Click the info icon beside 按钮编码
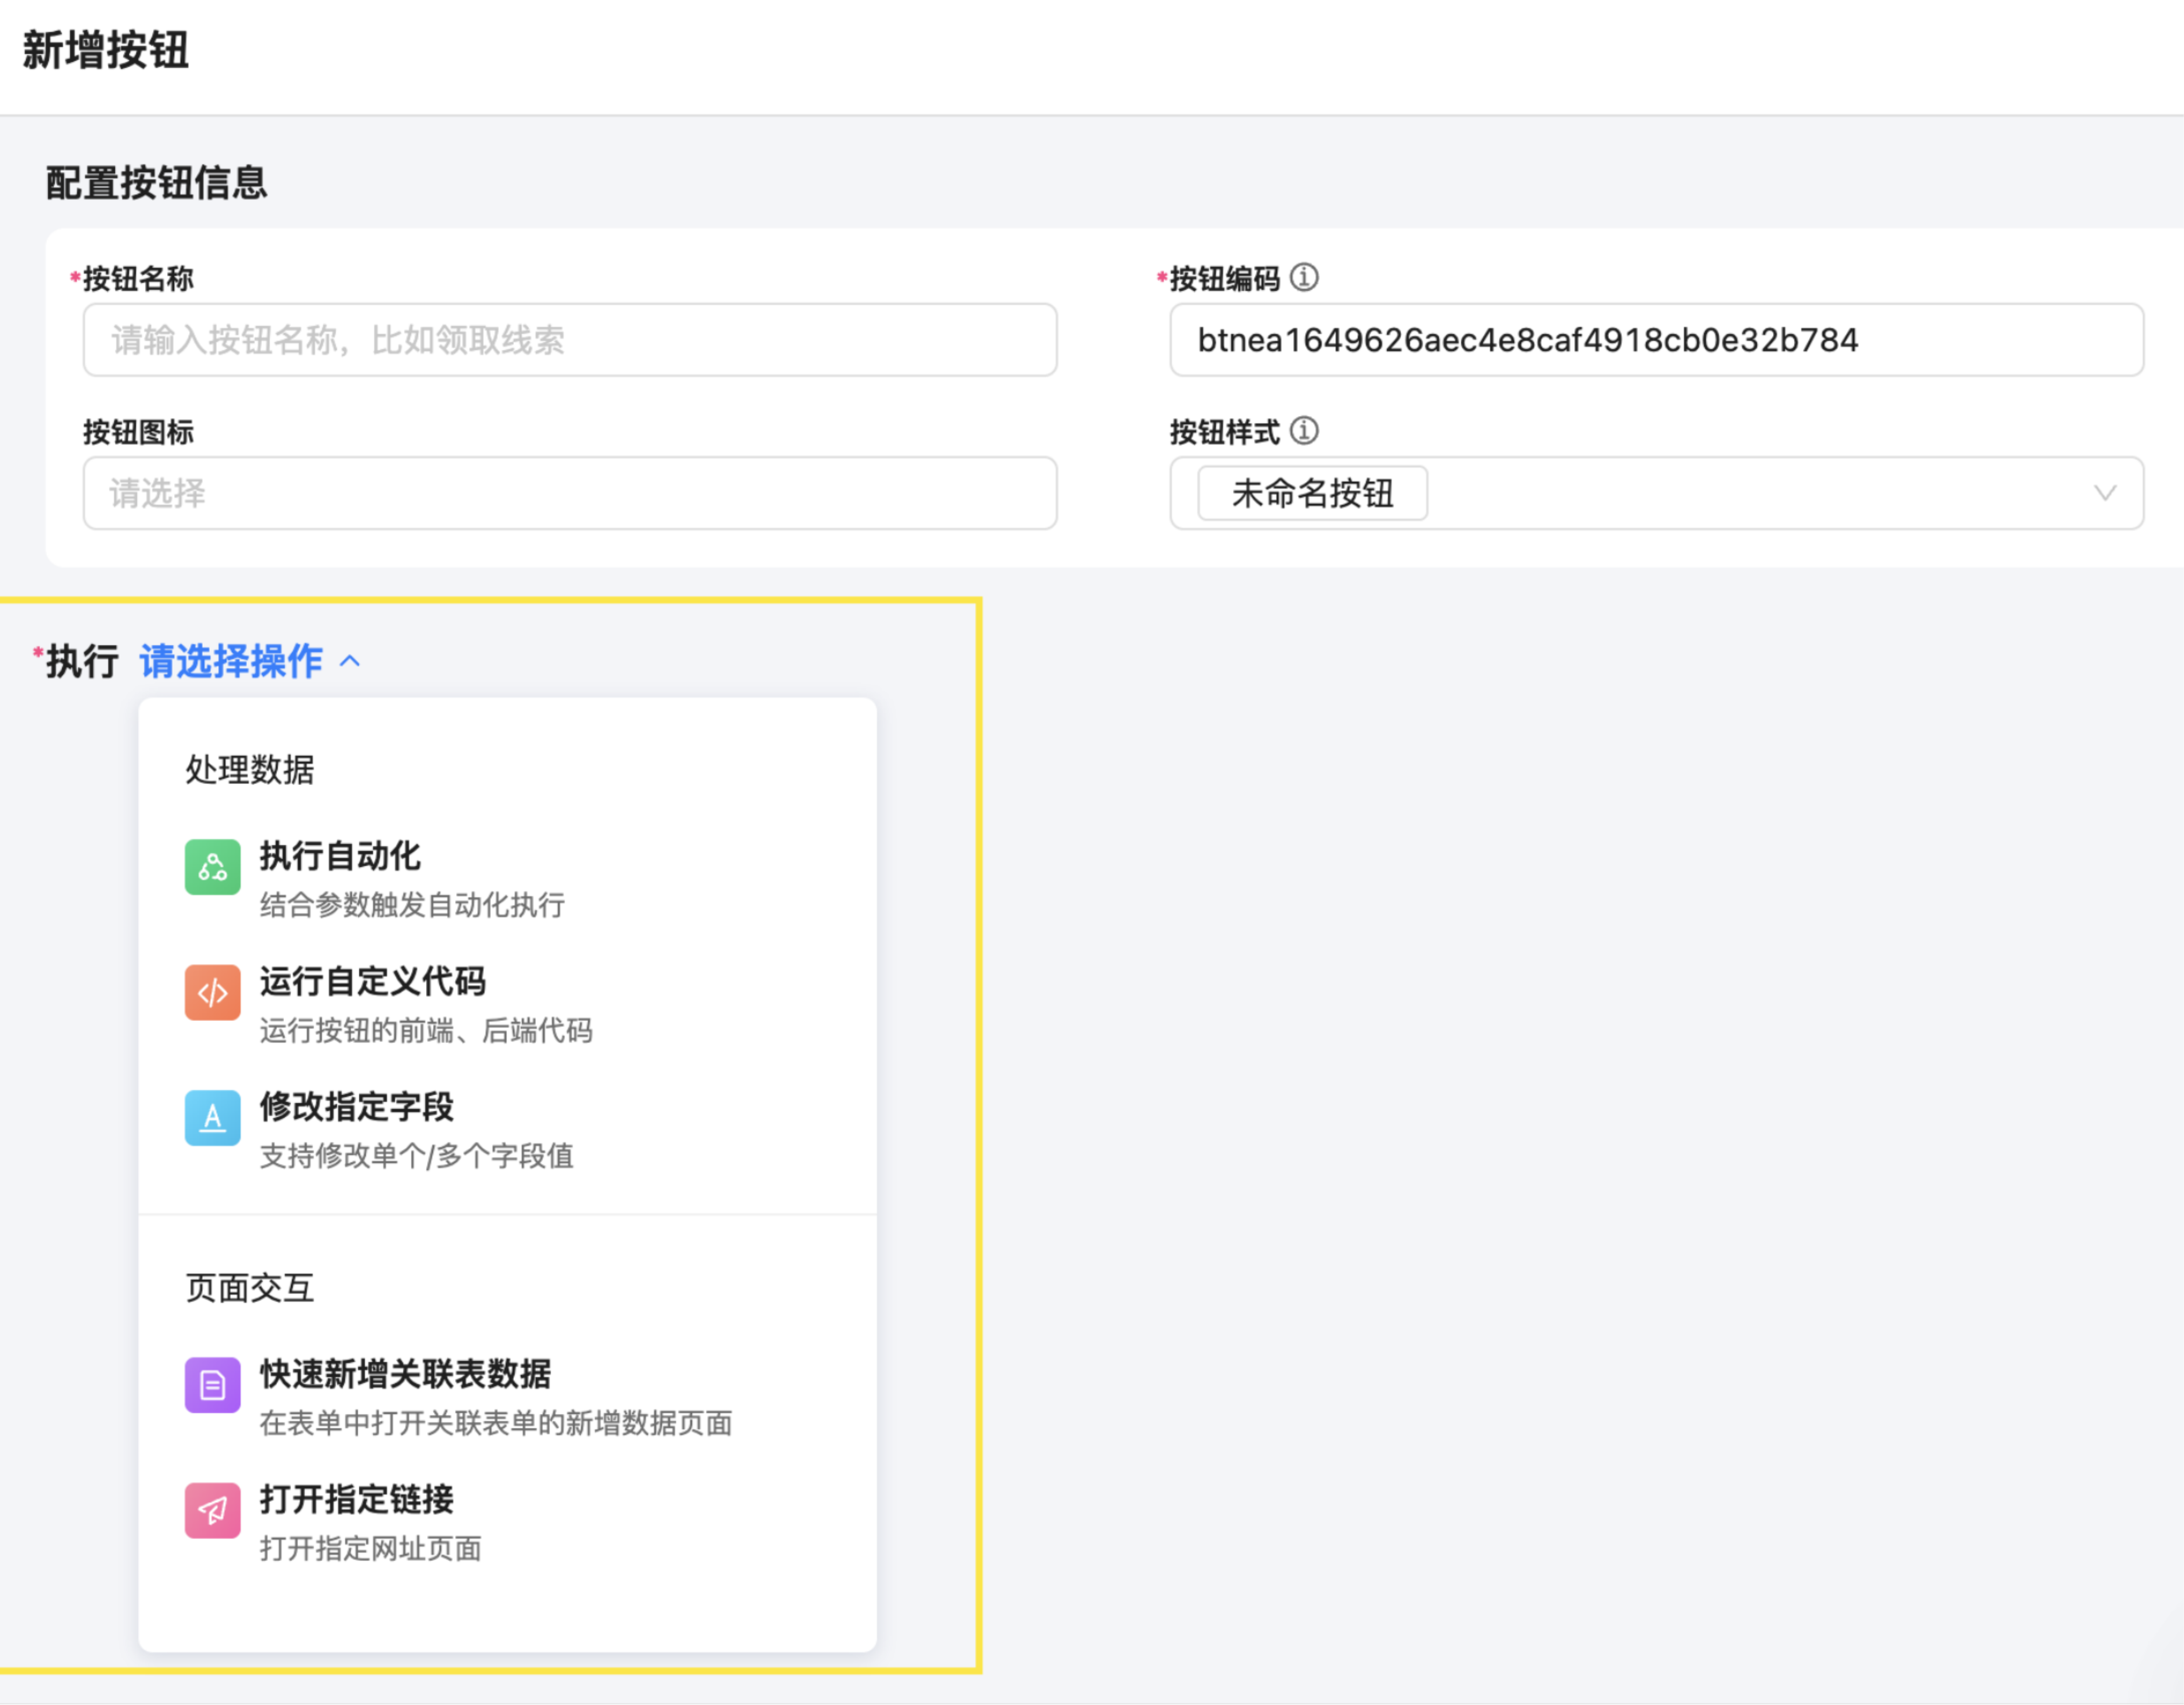The height and width of the screenshot is (1705, 2184). (1304, 277)
